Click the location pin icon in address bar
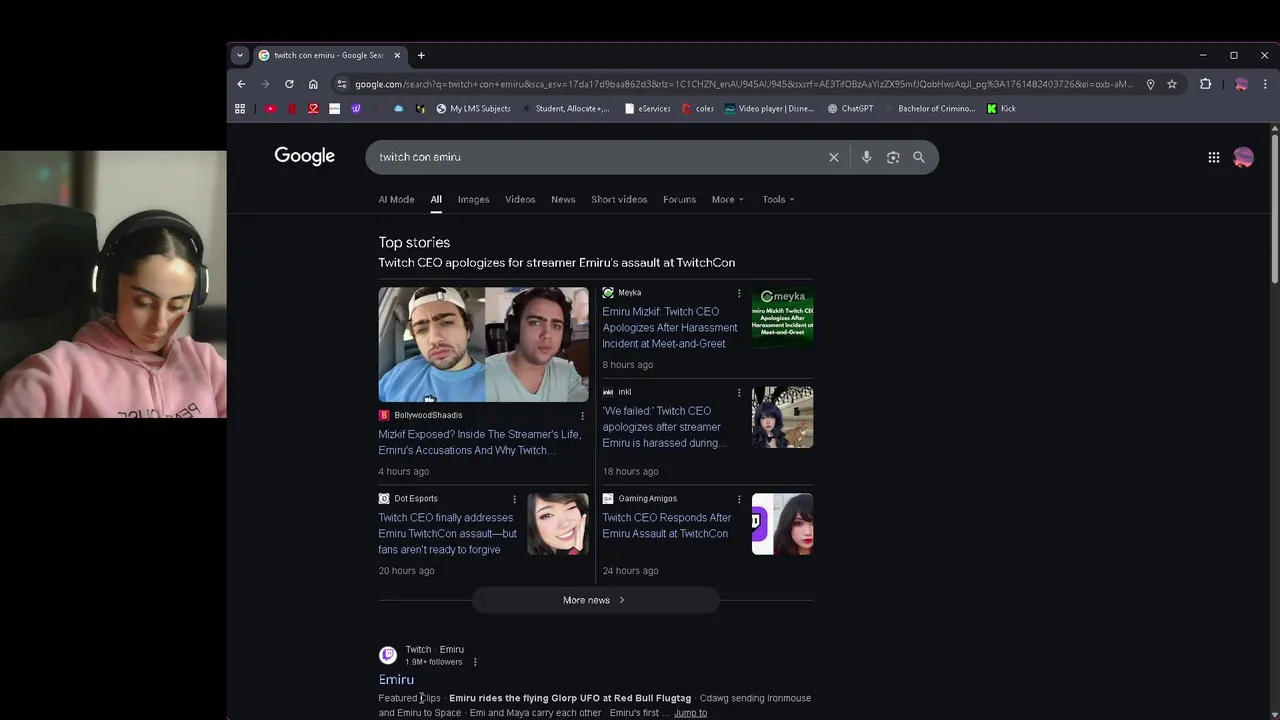 pos(1150,84)
